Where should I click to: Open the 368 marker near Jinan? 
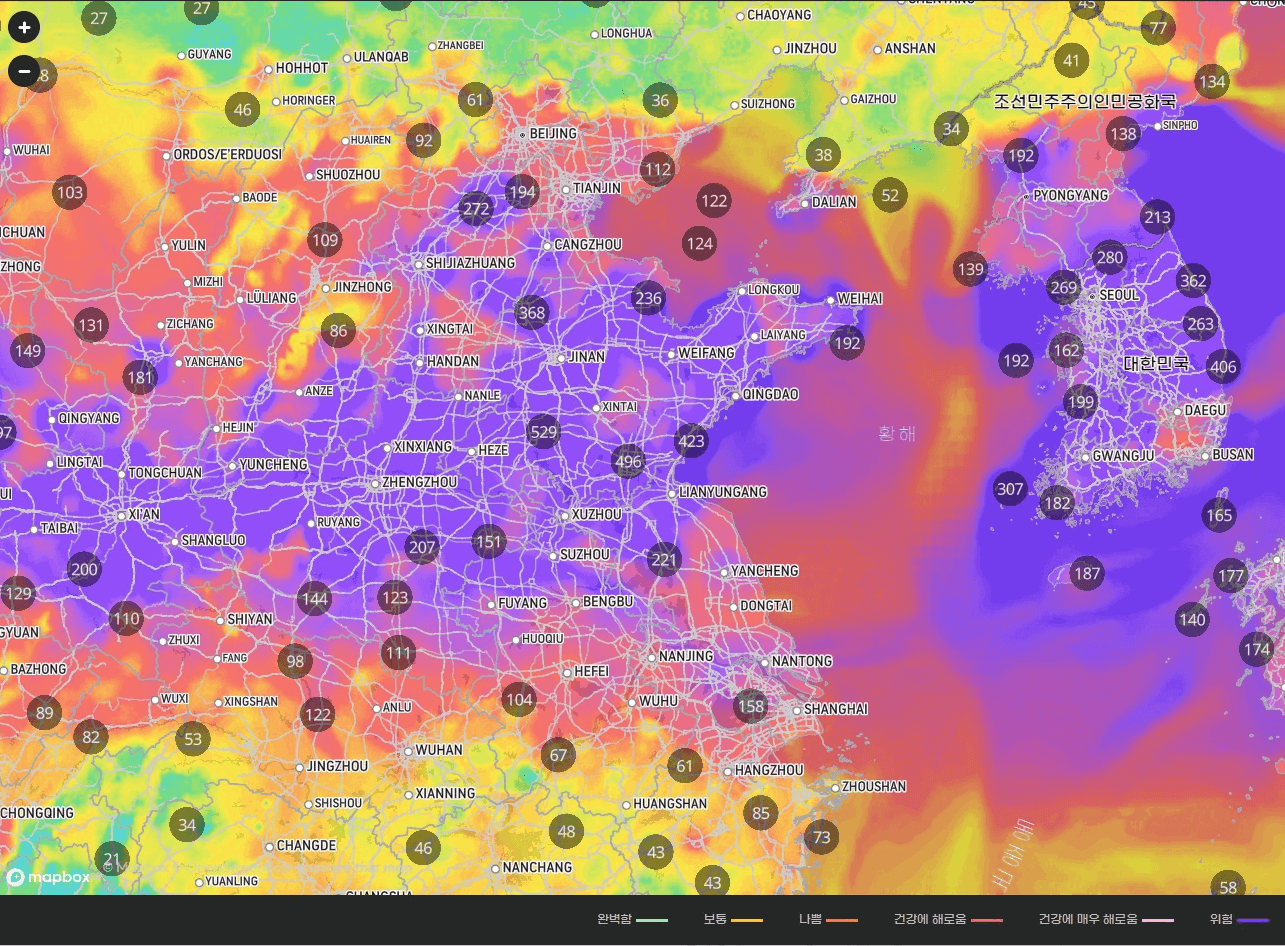[x=532, y=312]
